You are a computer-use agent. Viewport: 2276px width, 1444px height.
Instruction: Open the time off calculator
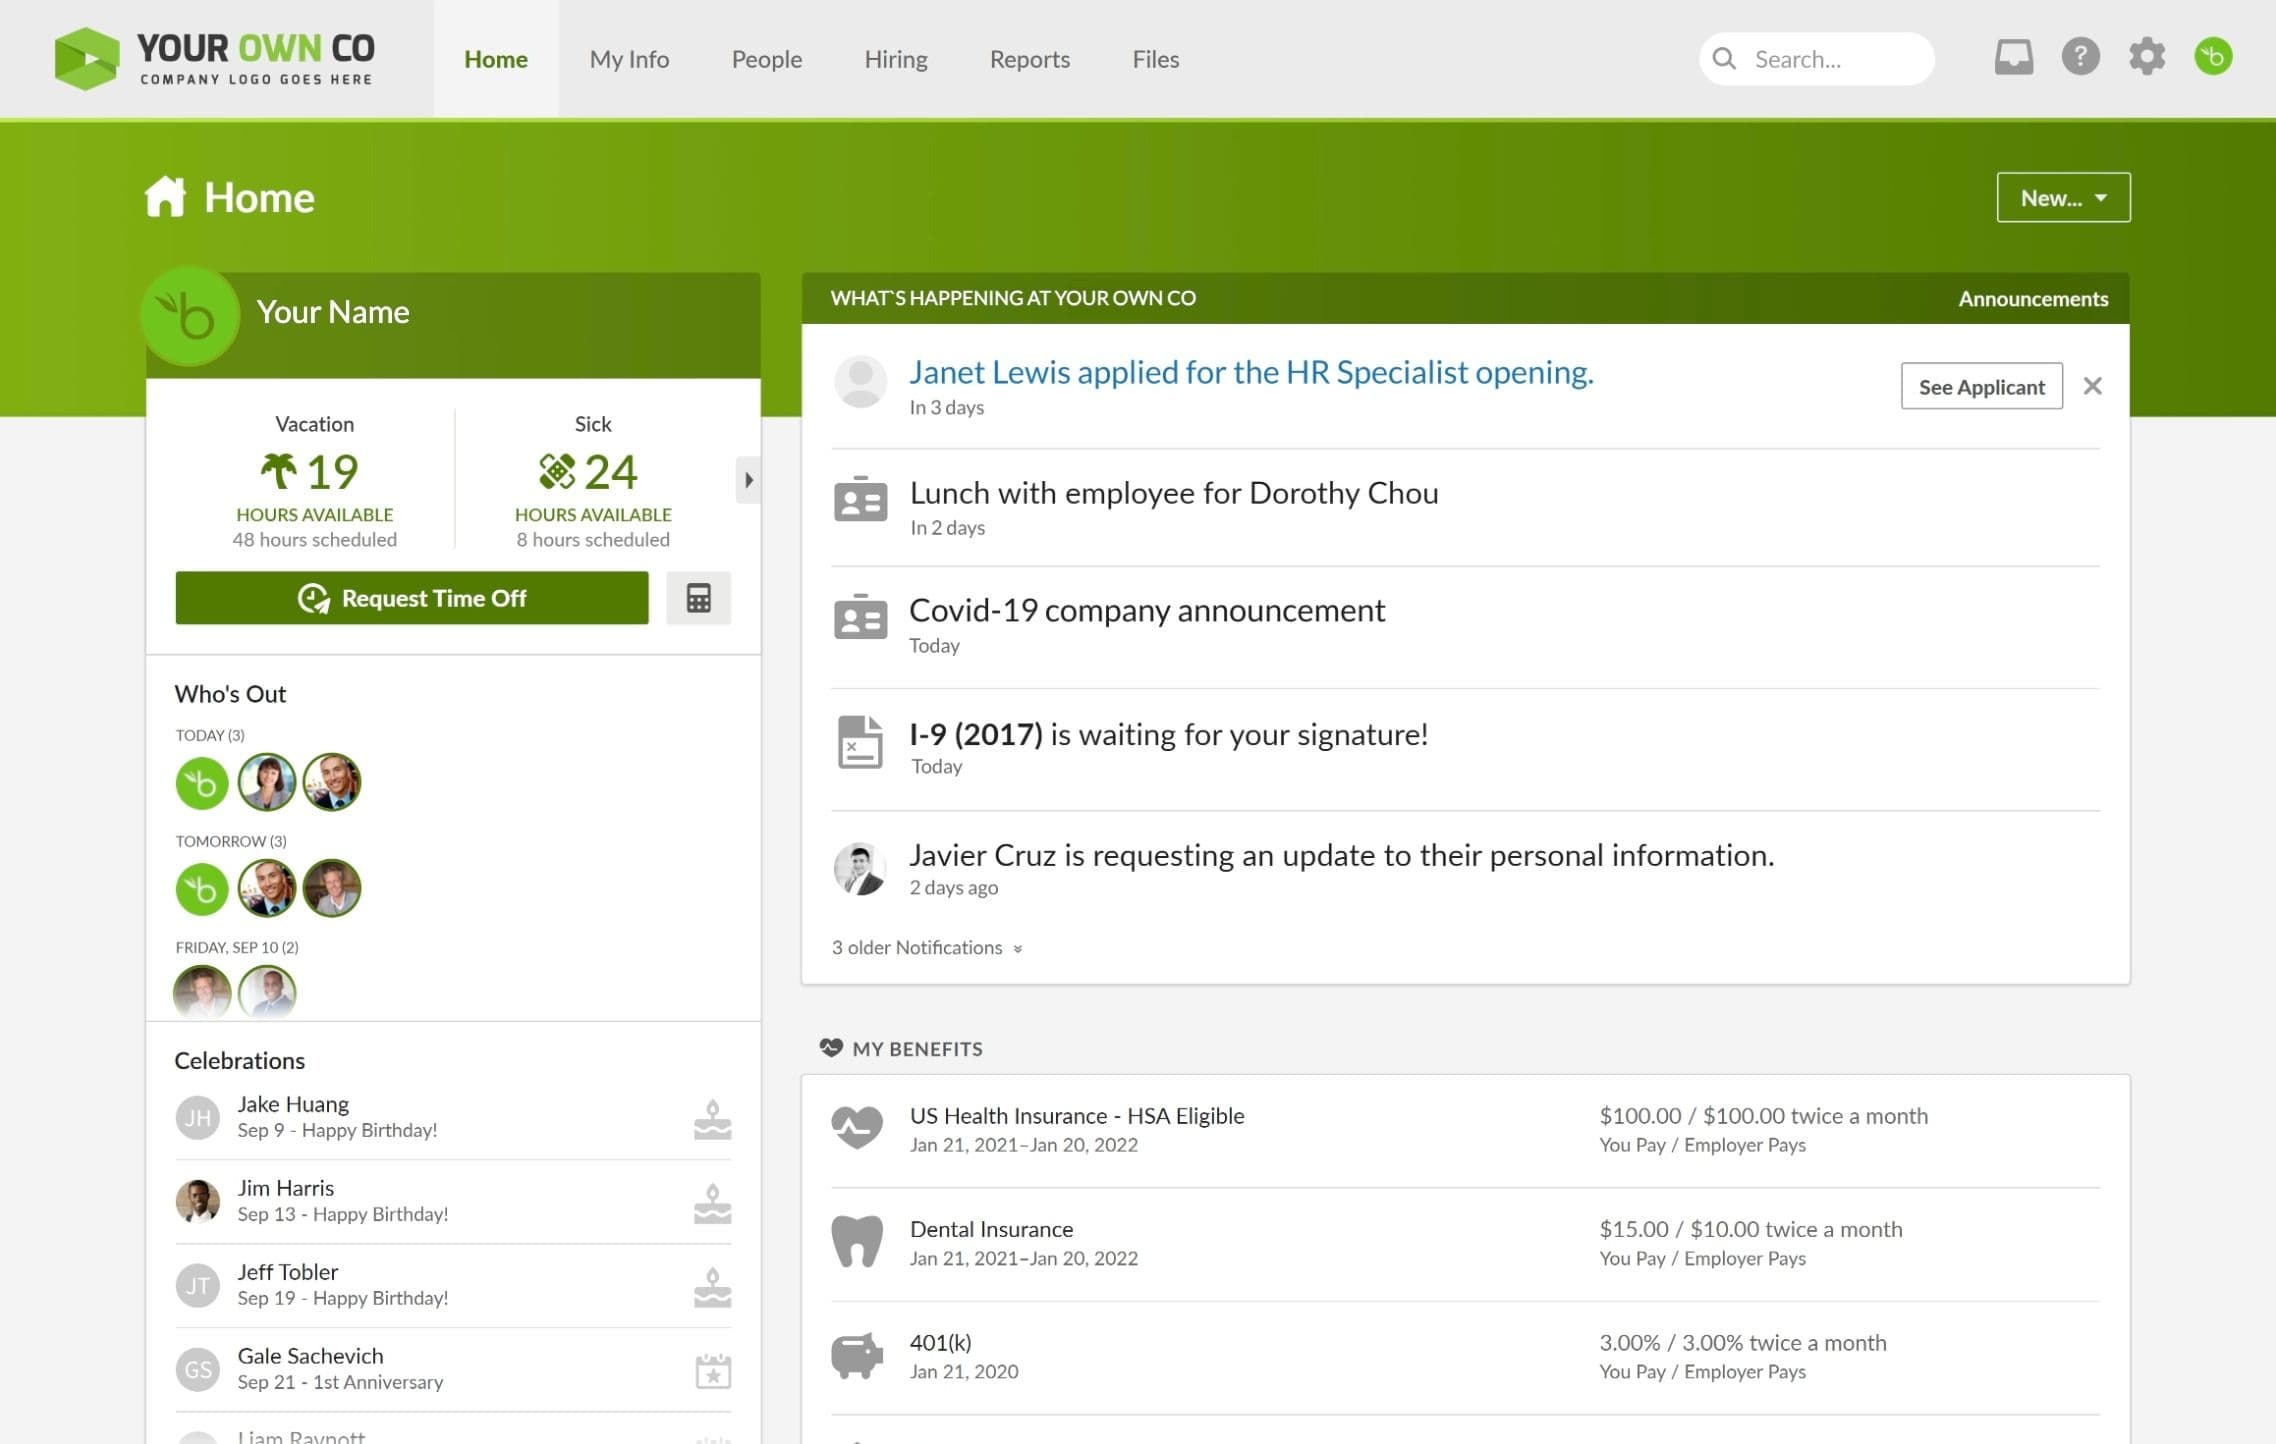click(x=698, y=598)
